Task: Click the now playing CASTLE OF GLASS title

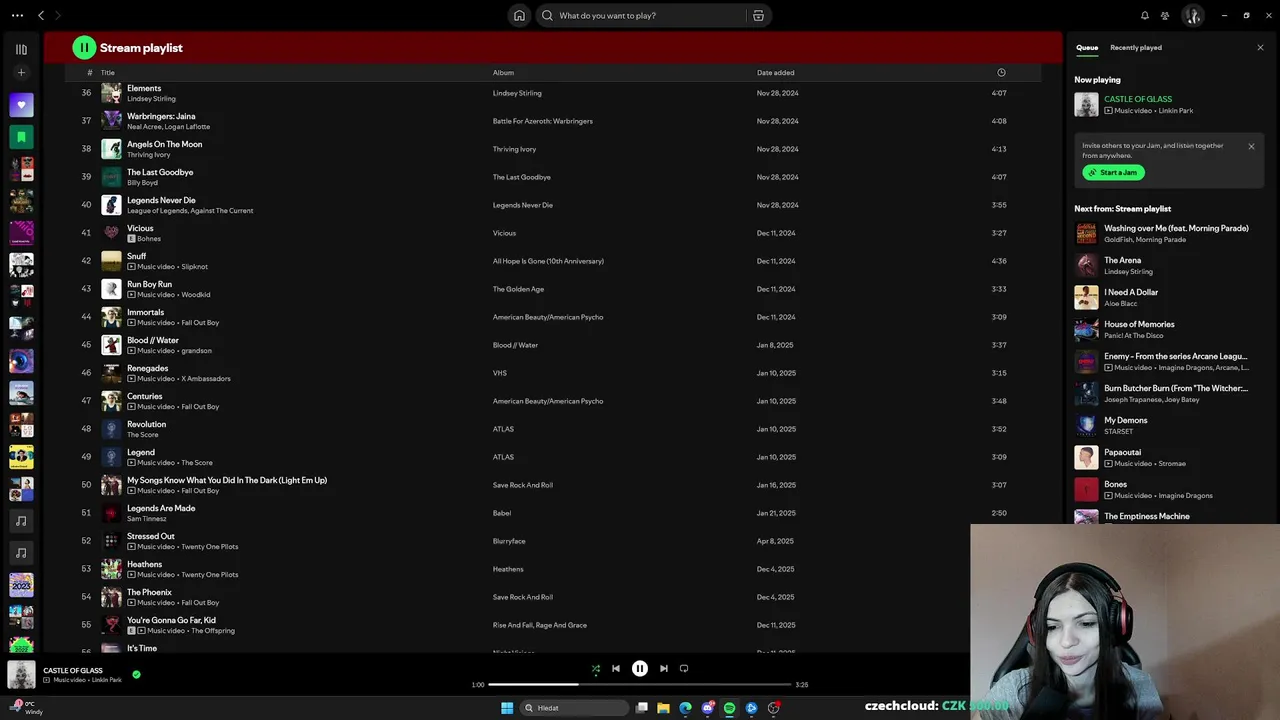Action: [1138, 99]
